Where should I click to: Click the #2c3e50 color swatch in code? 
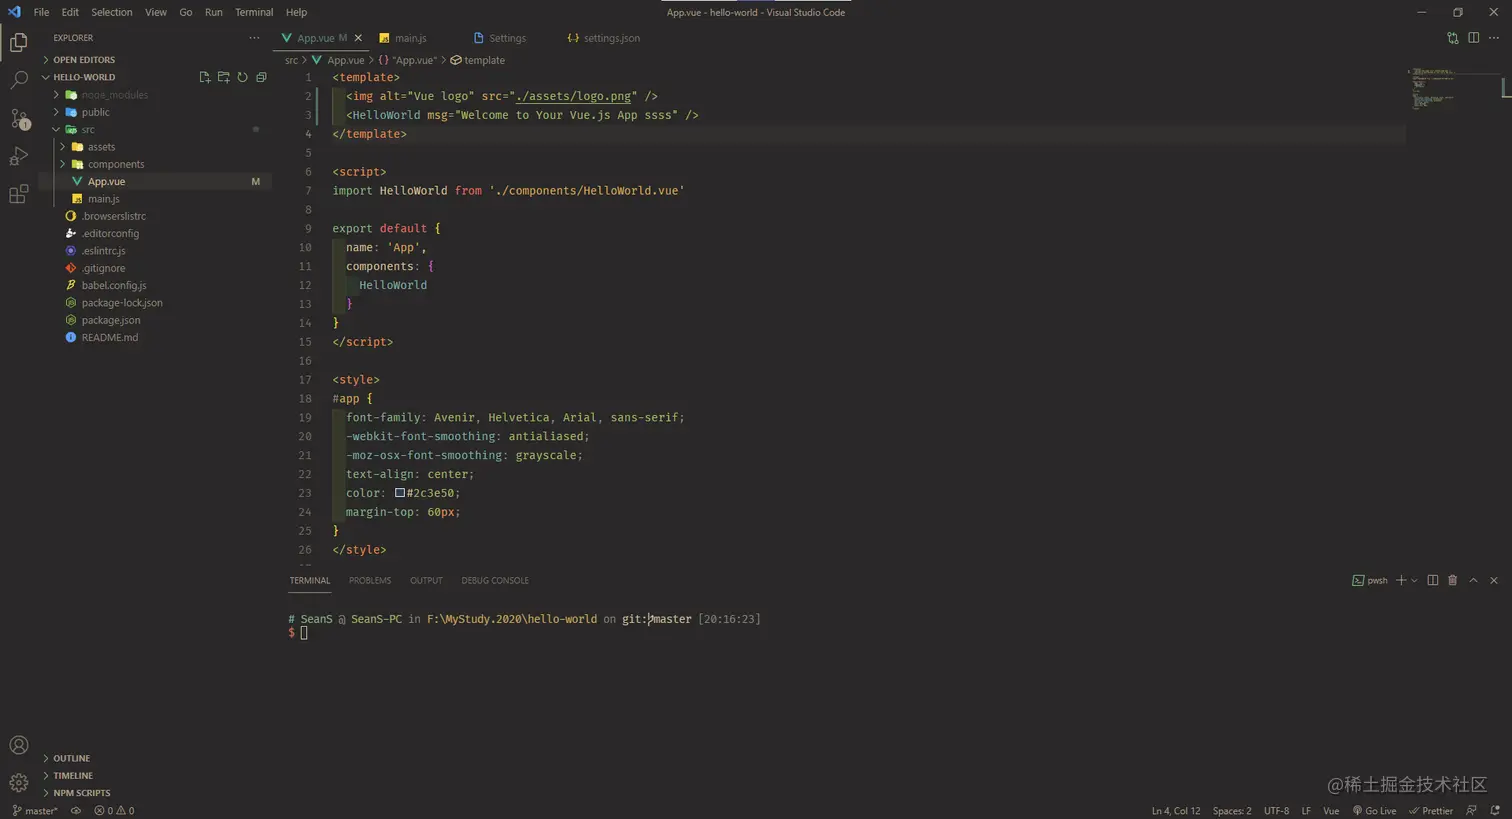pyautogui.click(x=400, y=493)
